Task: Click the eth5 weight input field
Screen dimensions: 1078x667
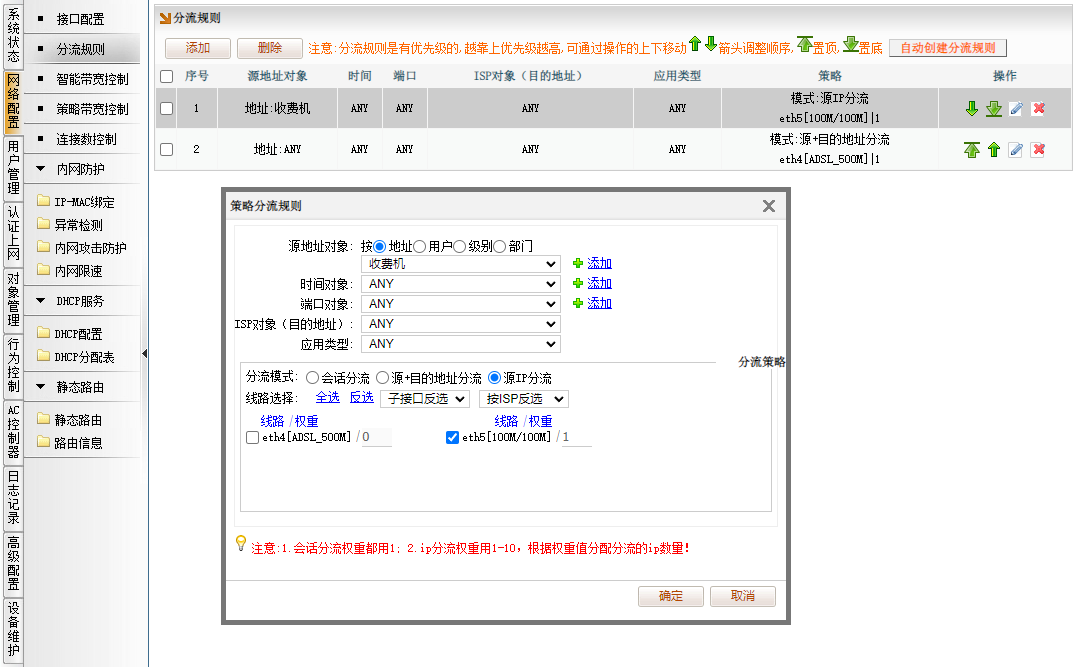Action: 577,438
